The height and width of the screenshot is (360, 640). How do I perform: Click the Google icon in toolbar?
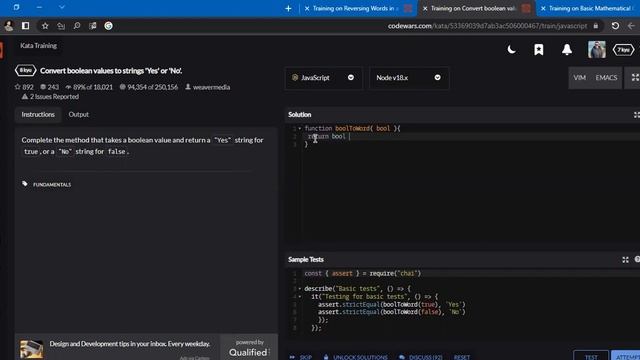(x=109, y=26)
